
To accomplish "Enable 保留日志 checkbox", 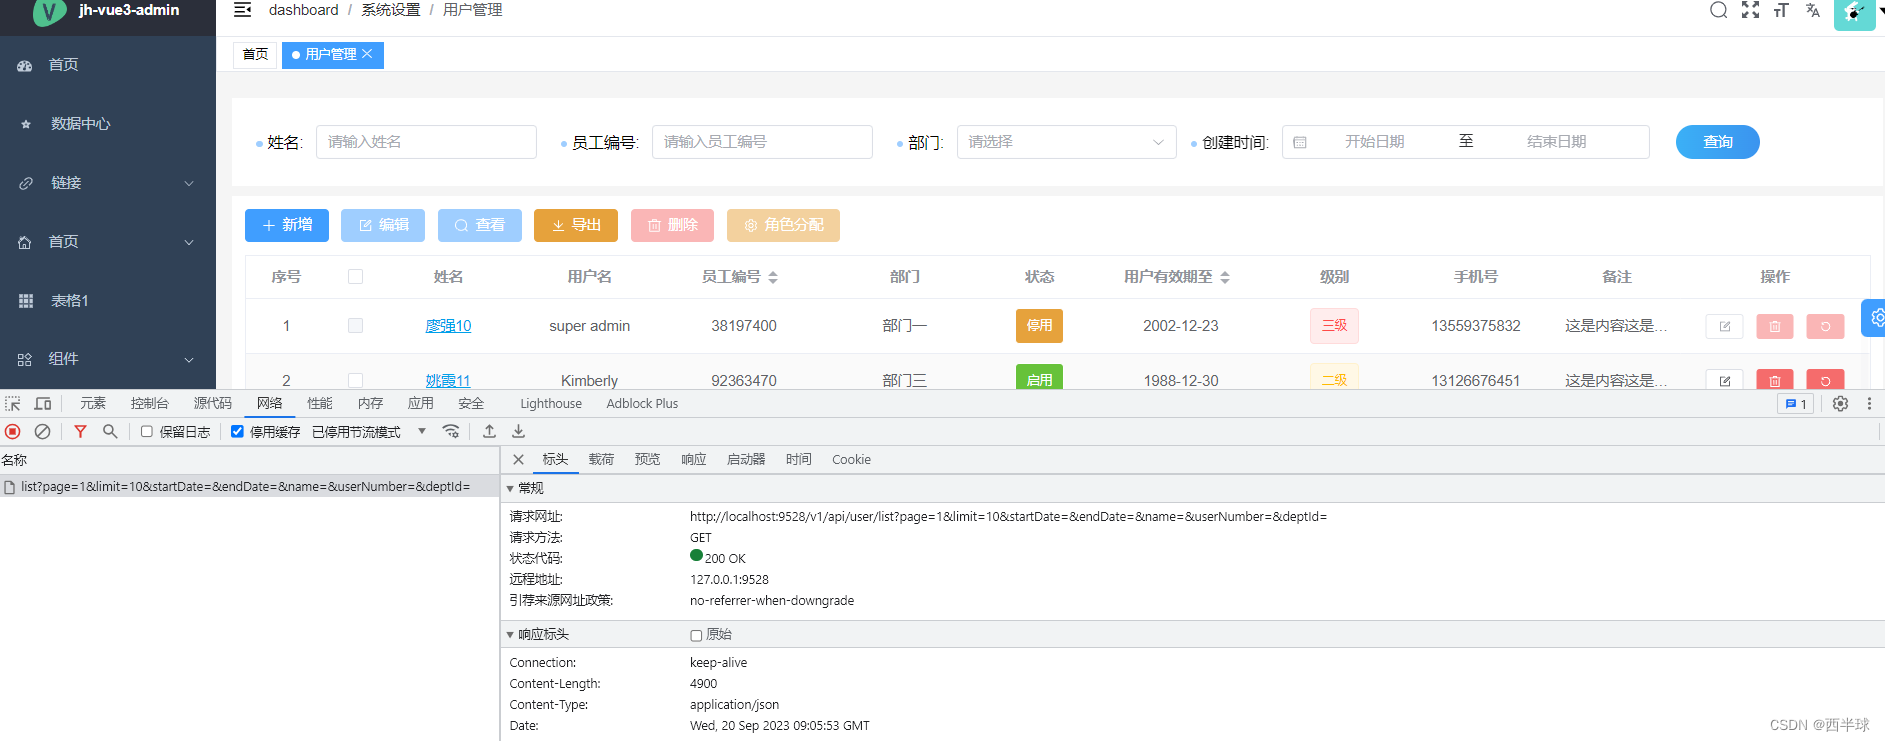I will (147, 432).
